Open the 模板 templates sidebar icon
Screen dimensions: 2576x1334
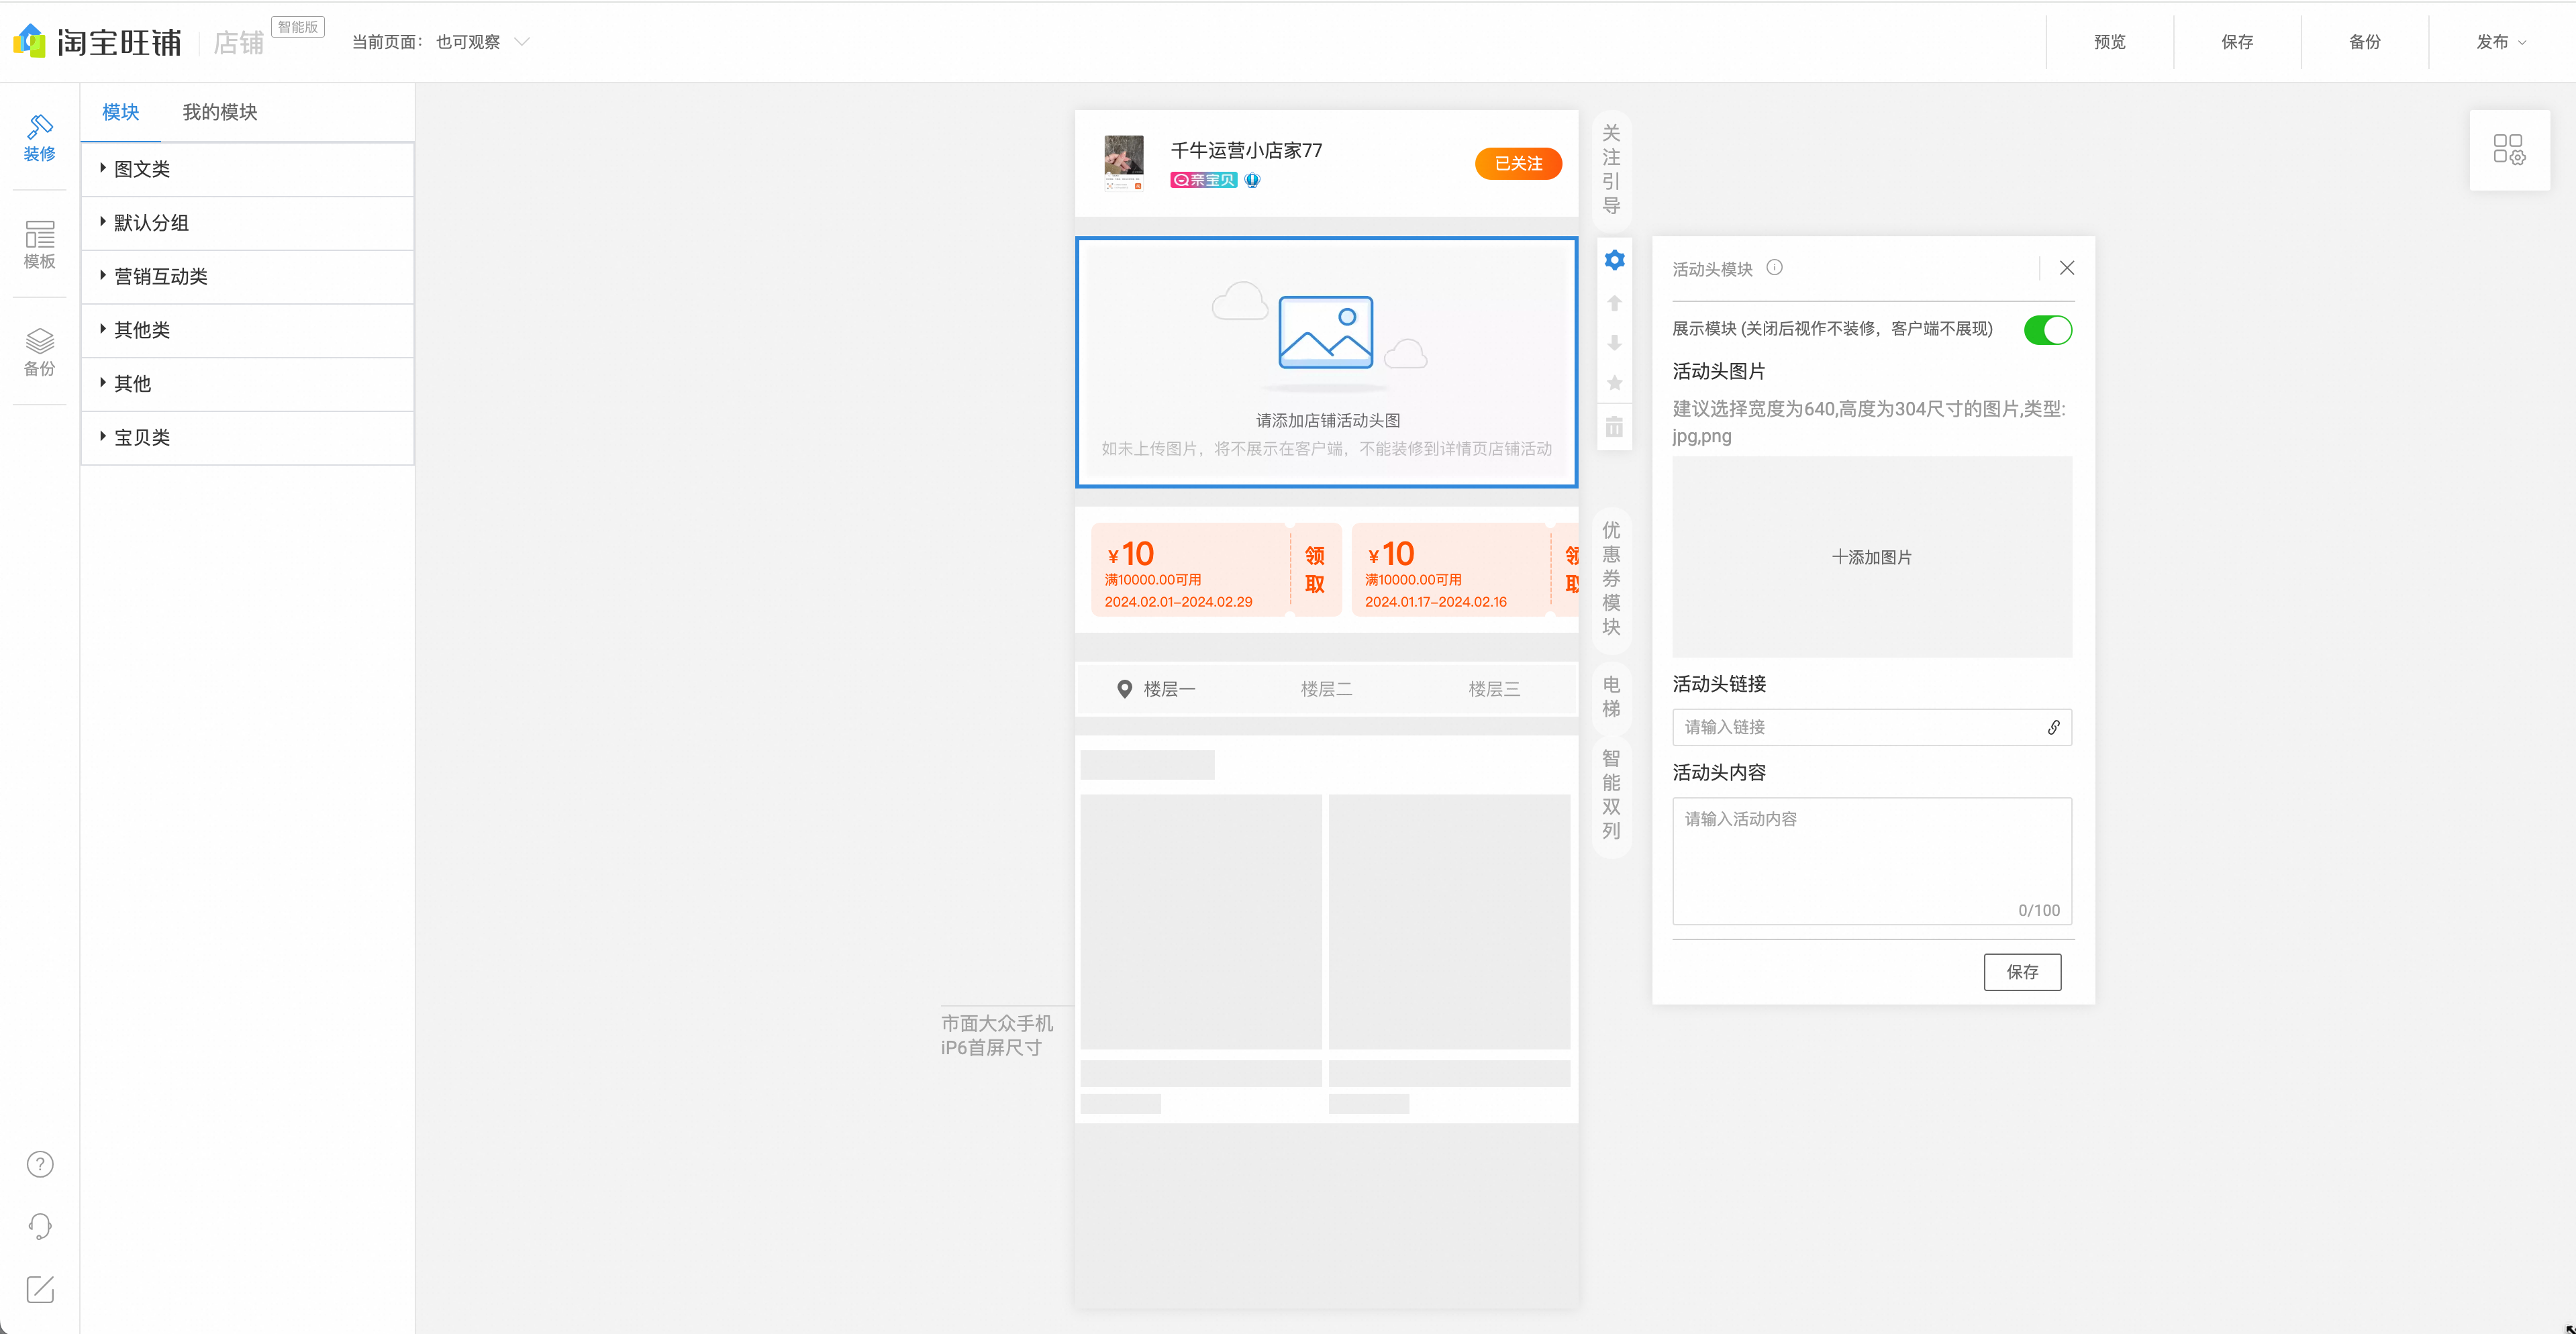[39, 245]
